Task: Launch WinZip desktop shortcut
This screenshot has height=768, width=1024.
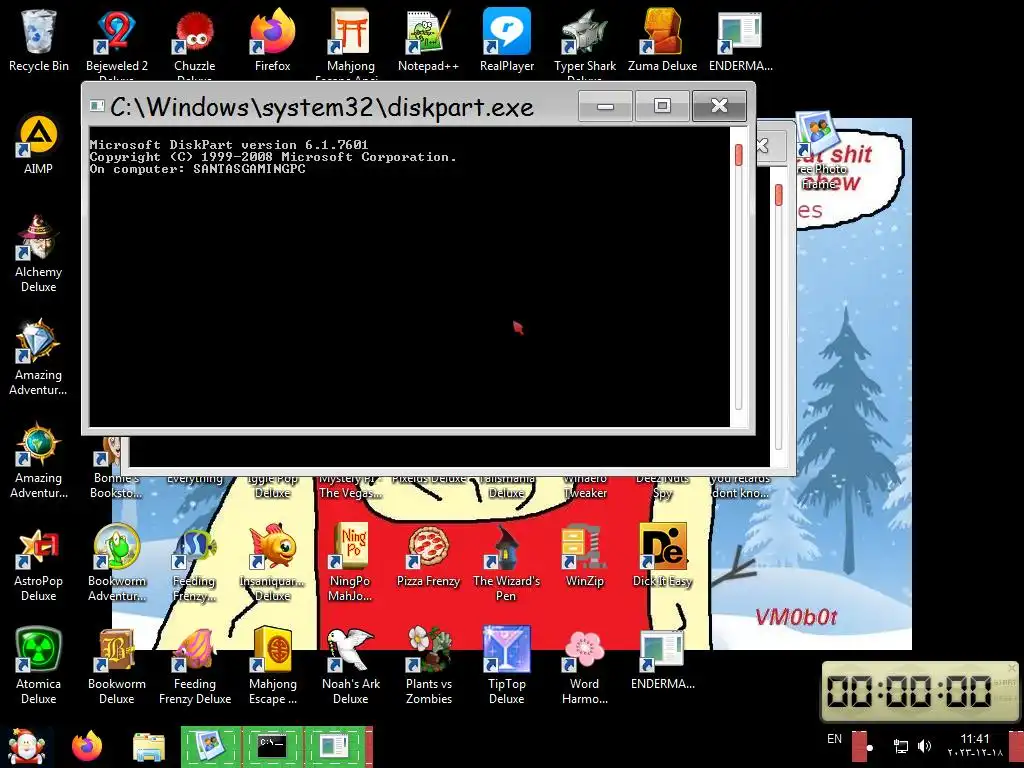Action: point(584,555)
